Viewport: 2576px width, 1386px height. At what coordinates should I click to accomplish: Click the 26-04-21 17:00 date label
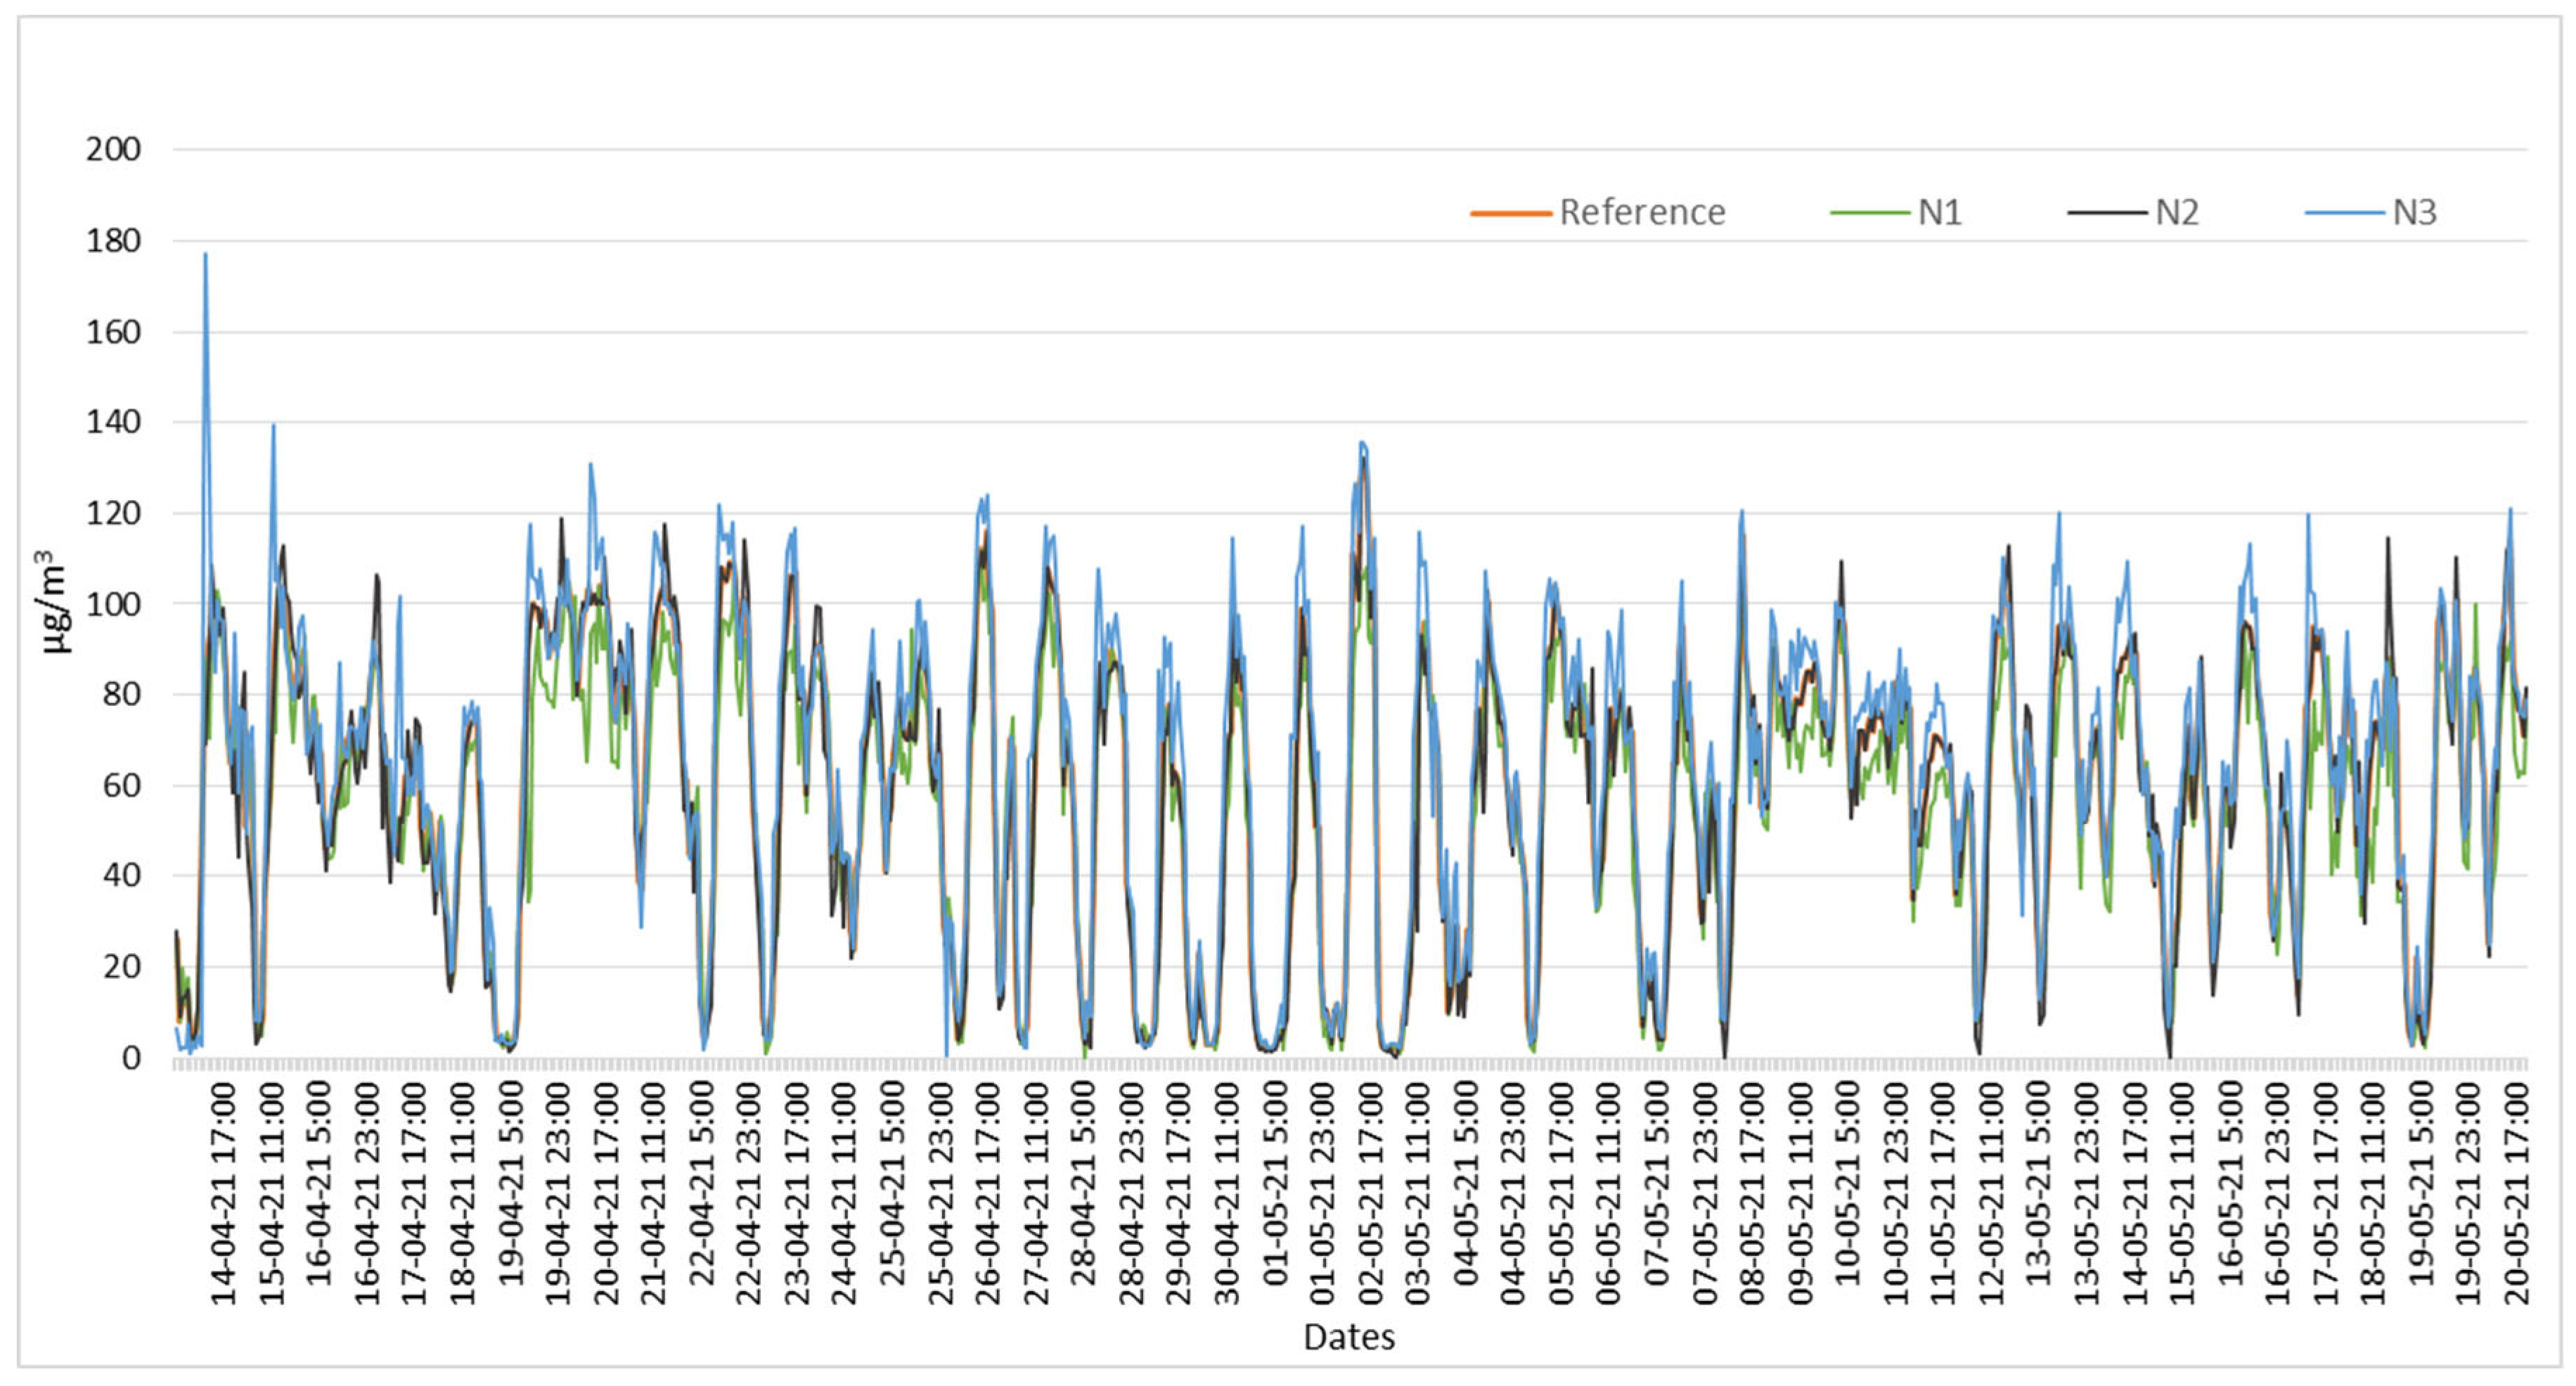coord(988,1193)
